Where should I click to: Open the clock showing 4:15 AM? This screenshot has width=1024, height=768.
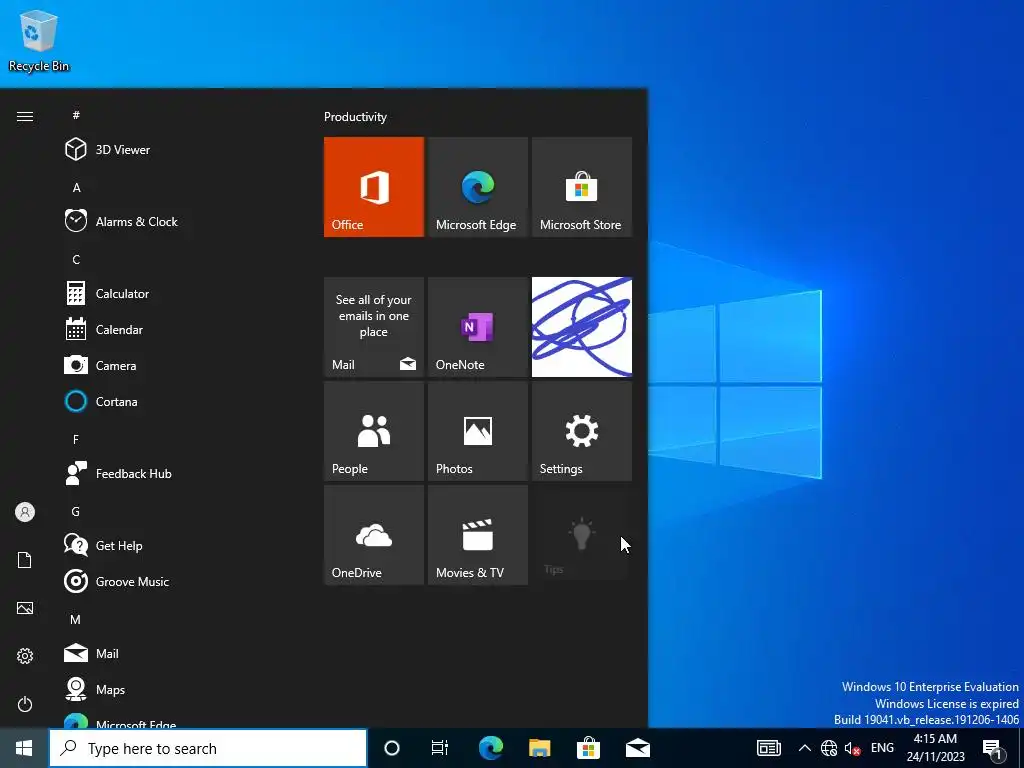(935, 748)
